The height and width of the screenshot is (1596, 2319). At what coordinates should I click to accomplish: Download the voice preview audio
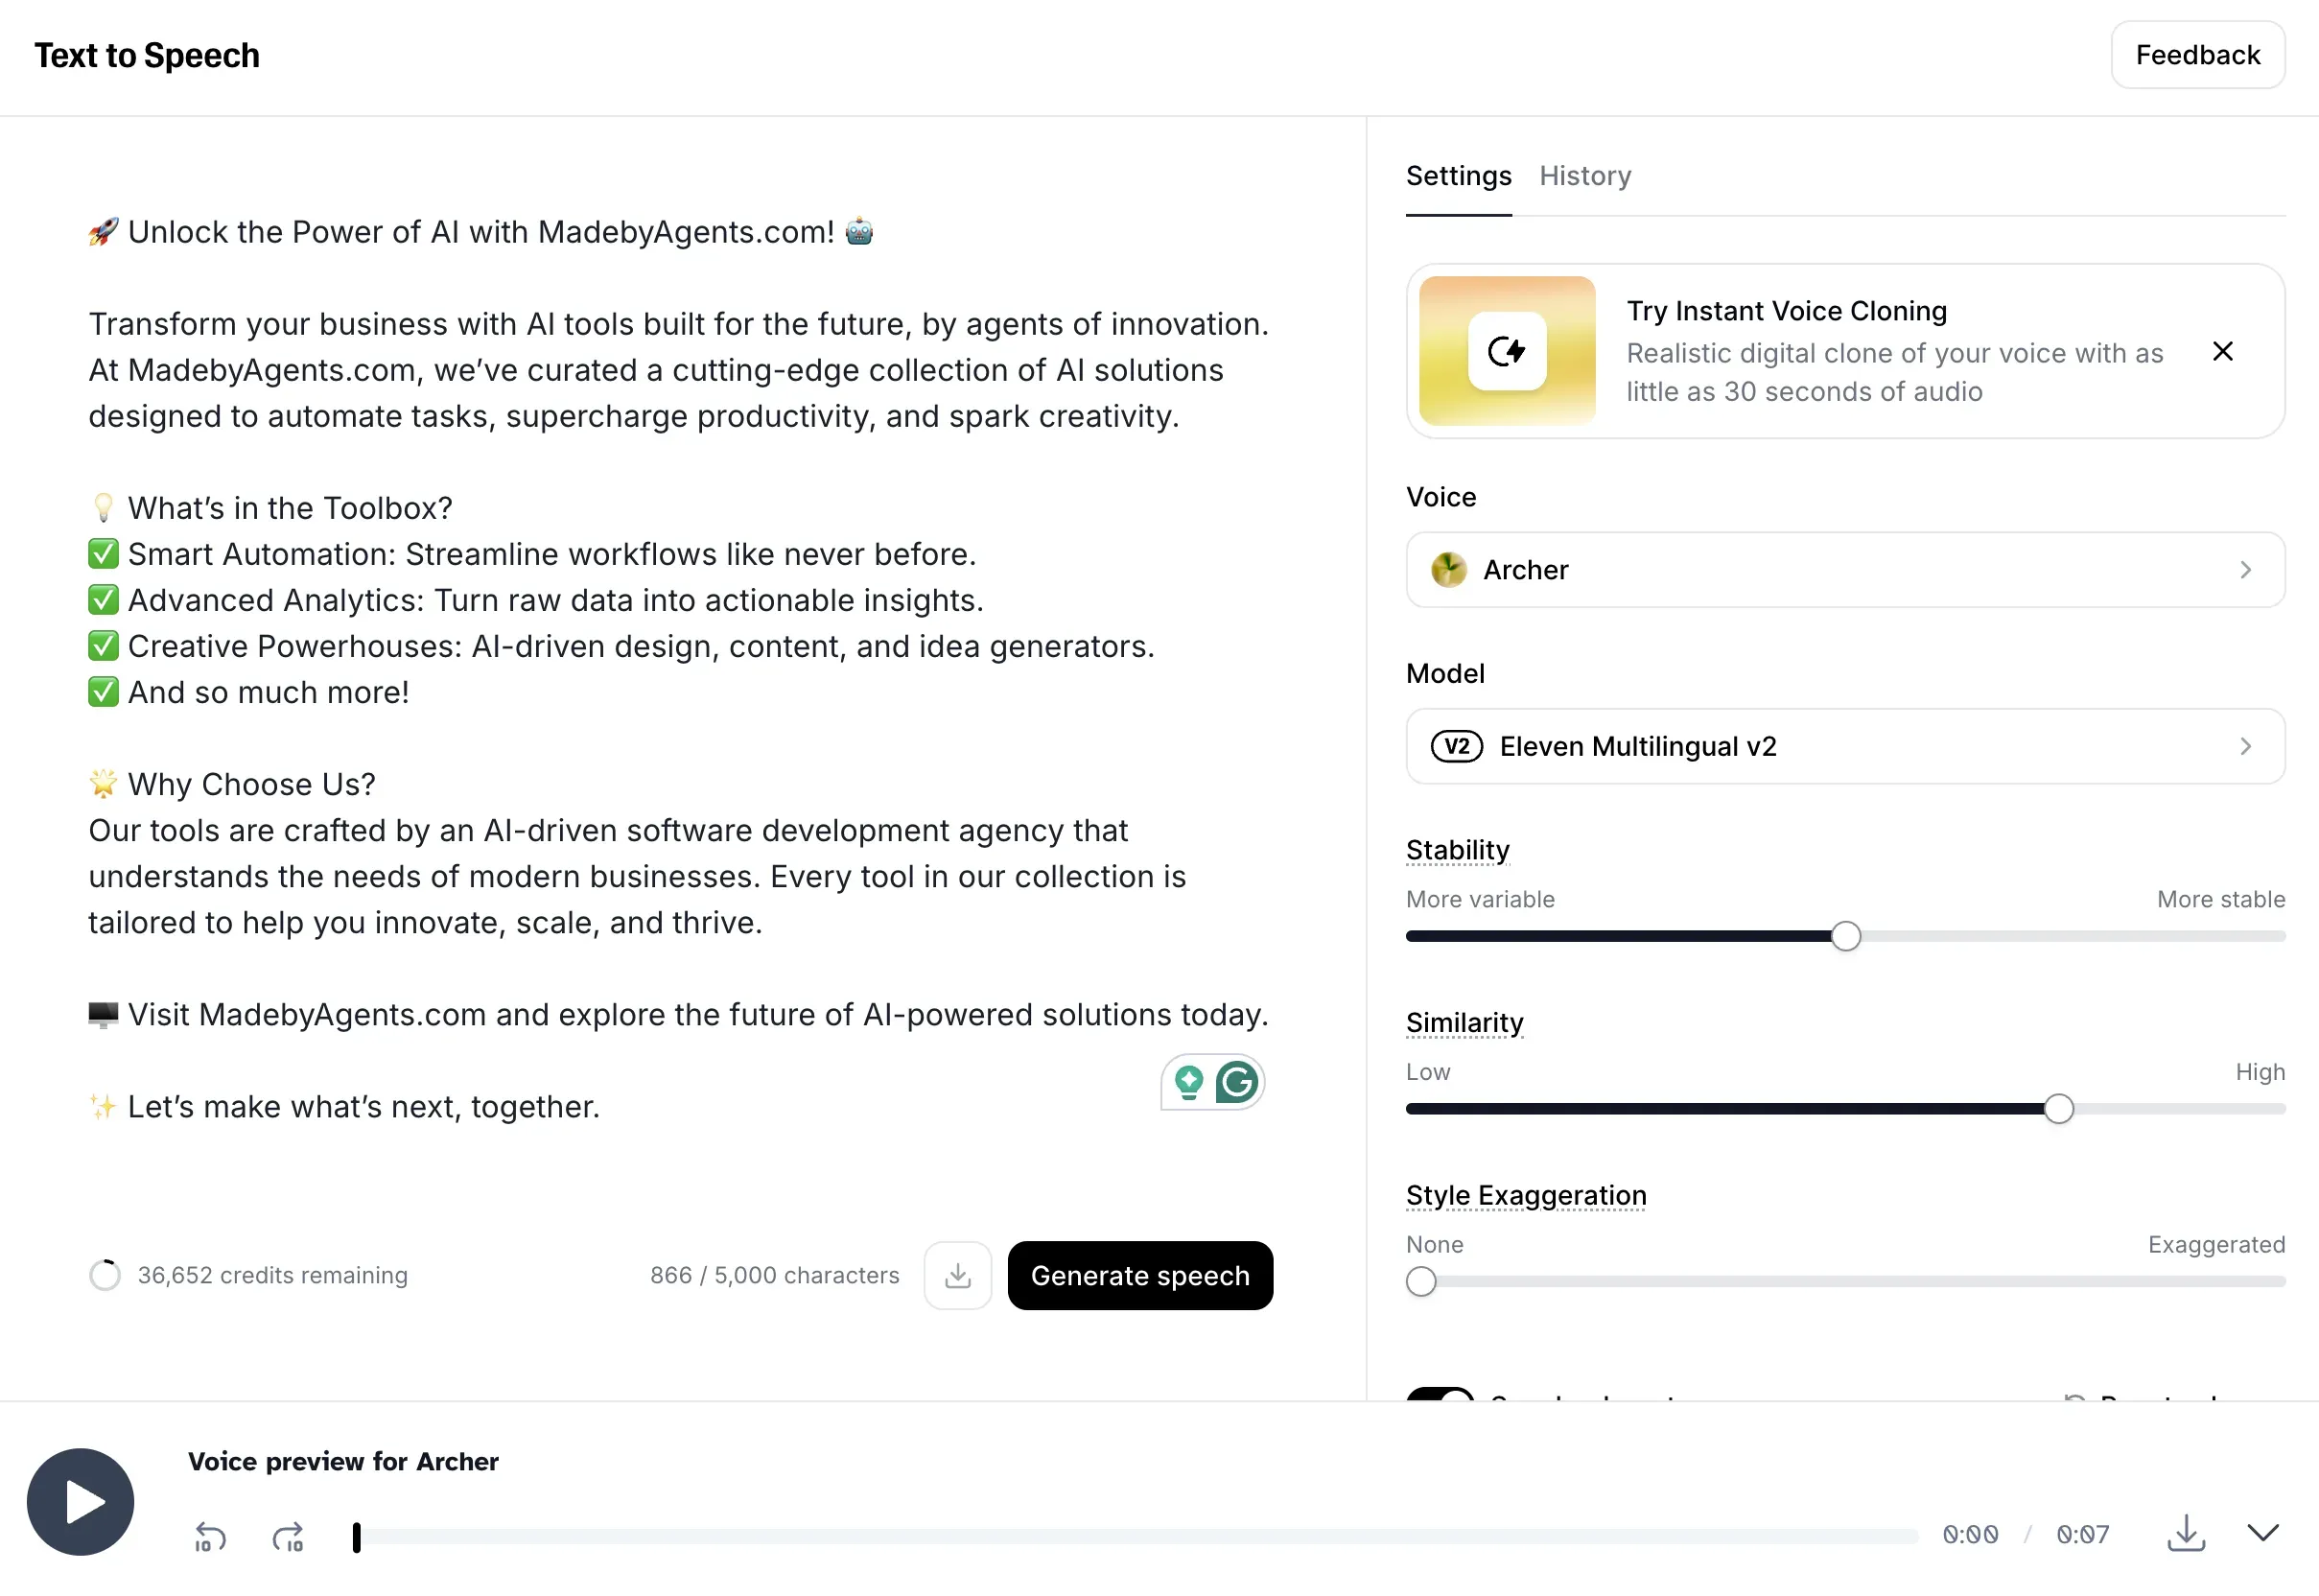tap(2186, 1533)
